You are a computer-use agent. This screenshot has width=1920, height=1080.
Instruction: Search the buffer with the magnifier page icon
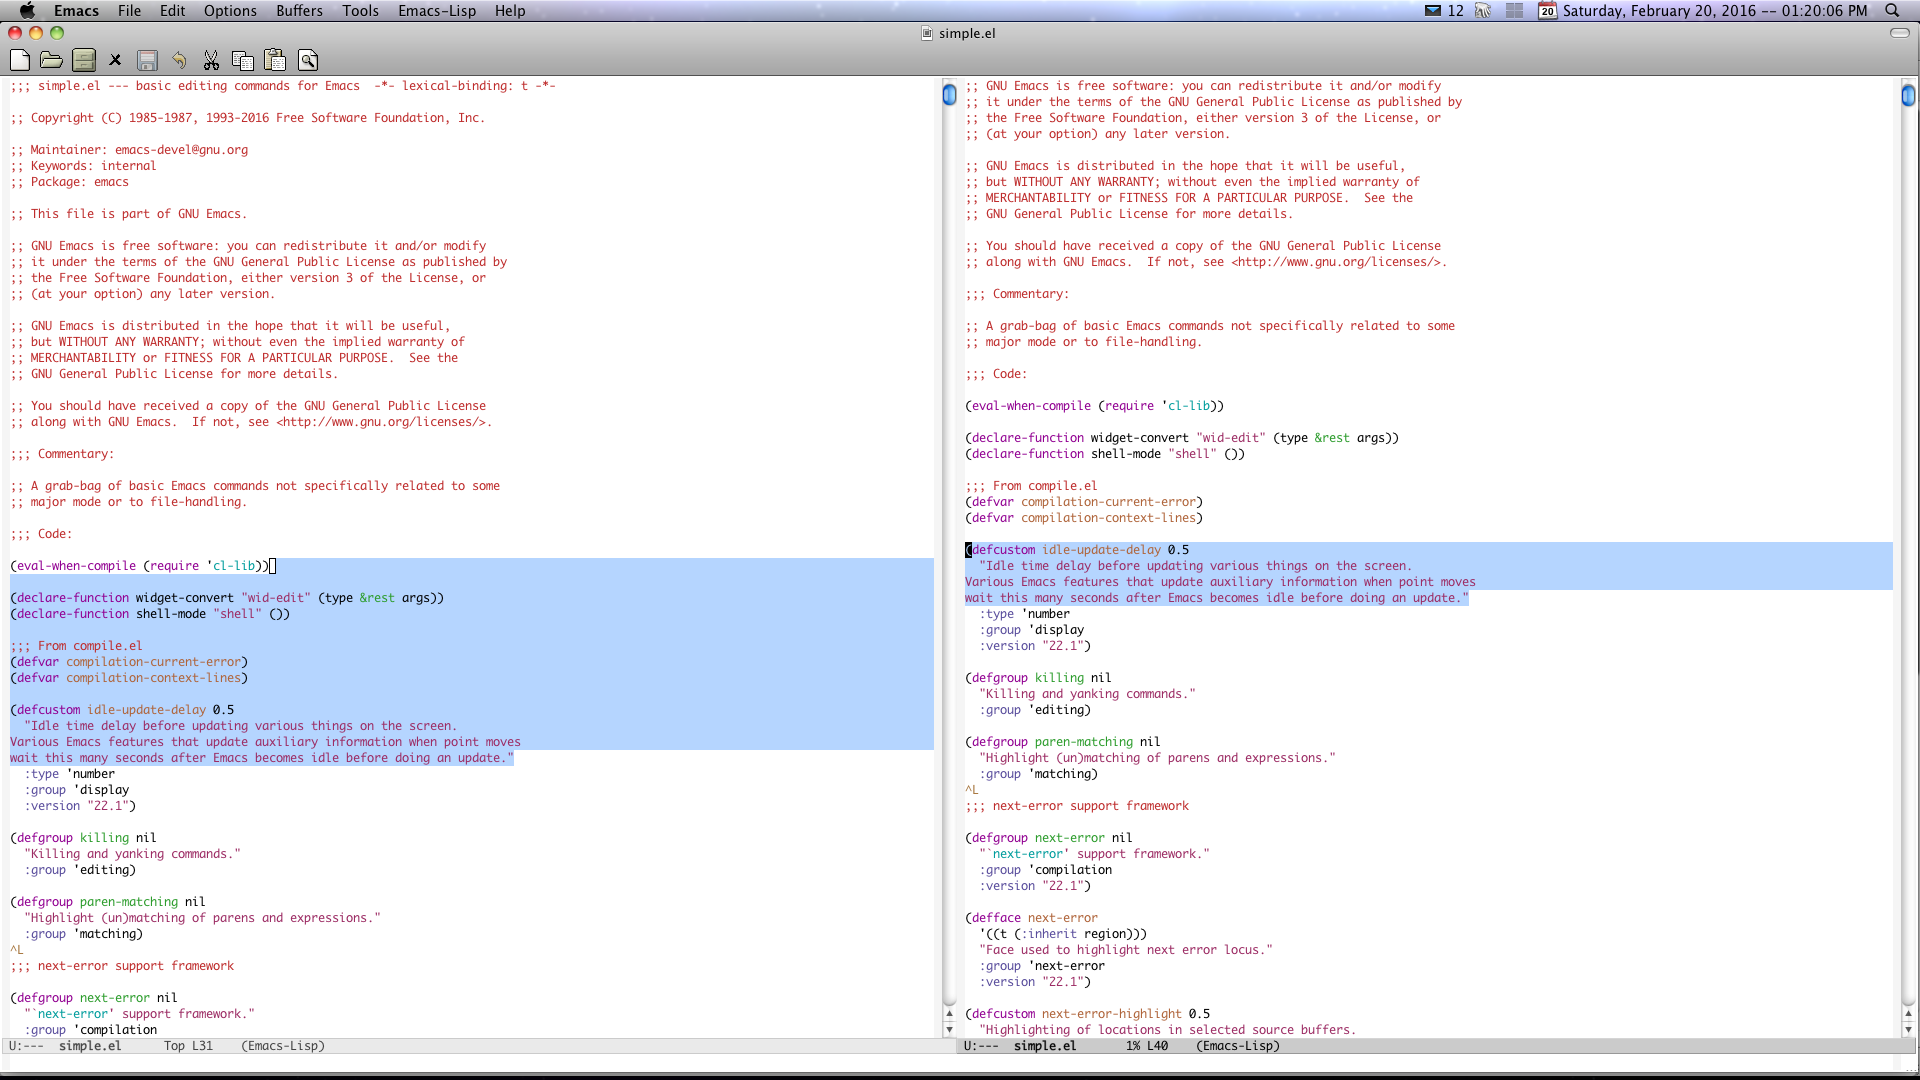308,60
